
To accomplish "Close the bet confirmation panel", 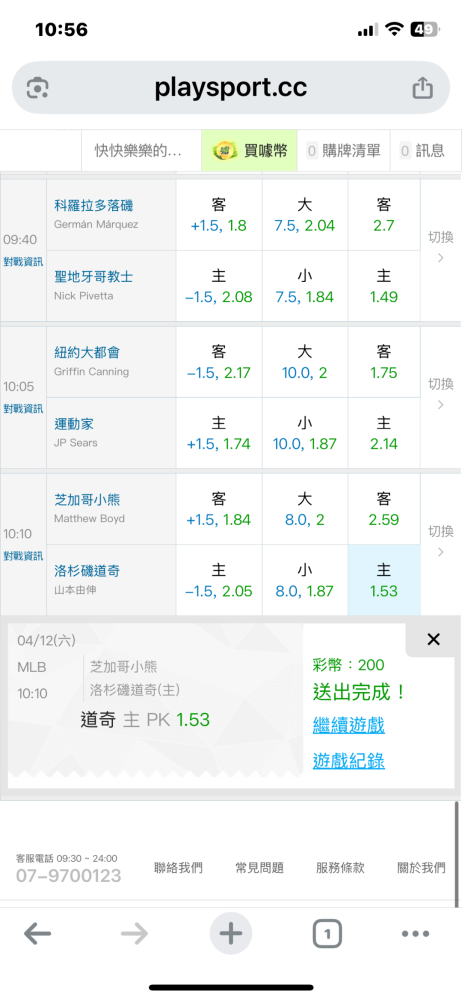I will 433,640.
